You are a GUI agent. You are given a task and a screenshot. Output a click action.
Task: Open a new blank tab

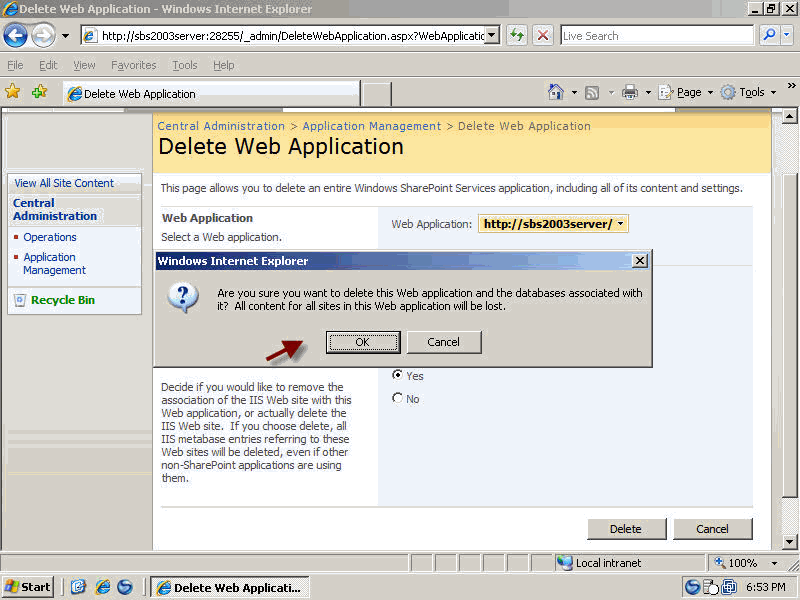pyautogui.click(x=376, y=95)
